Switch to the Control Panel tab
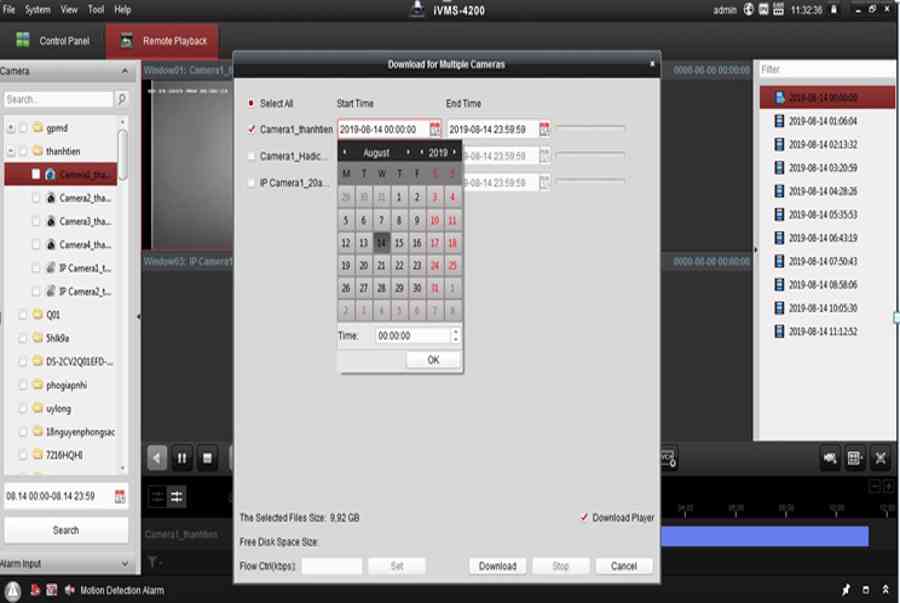 tap(55, 41)
